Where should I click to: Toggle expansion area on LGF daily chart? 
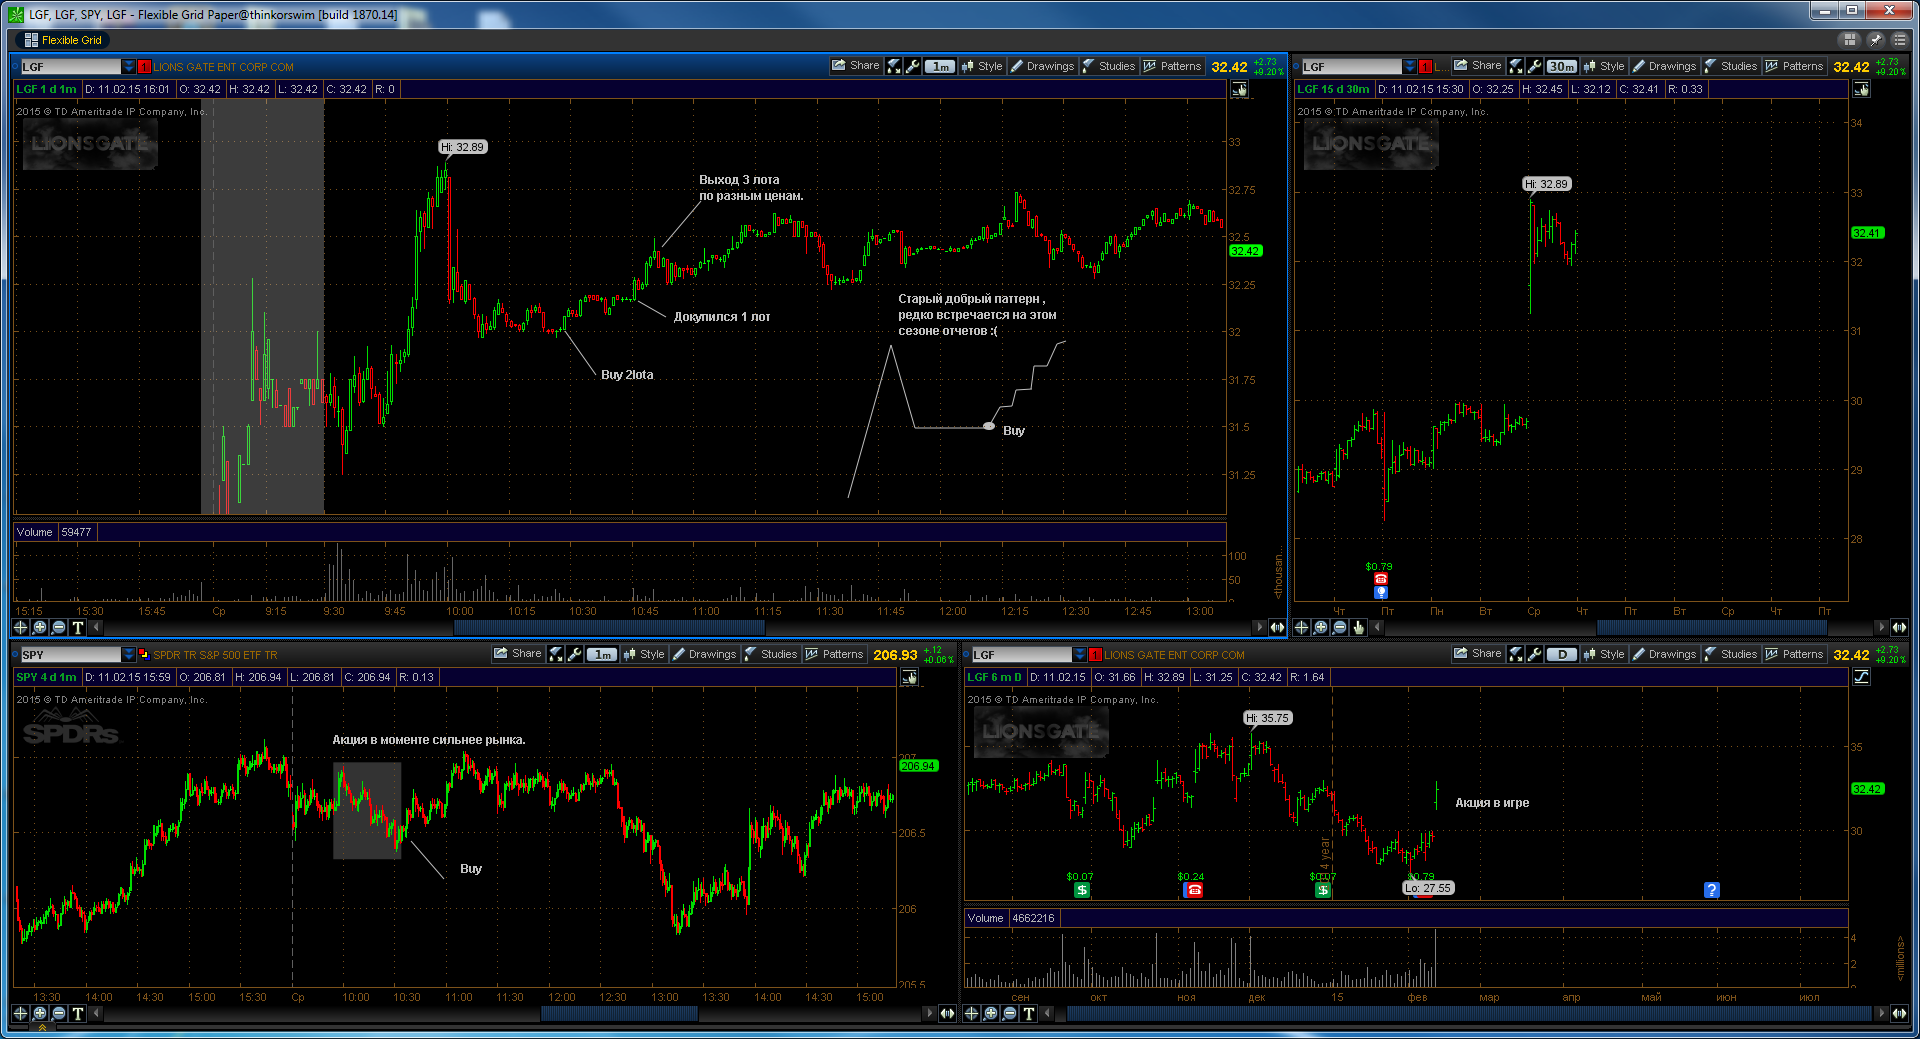[x=1899, y=1013]
